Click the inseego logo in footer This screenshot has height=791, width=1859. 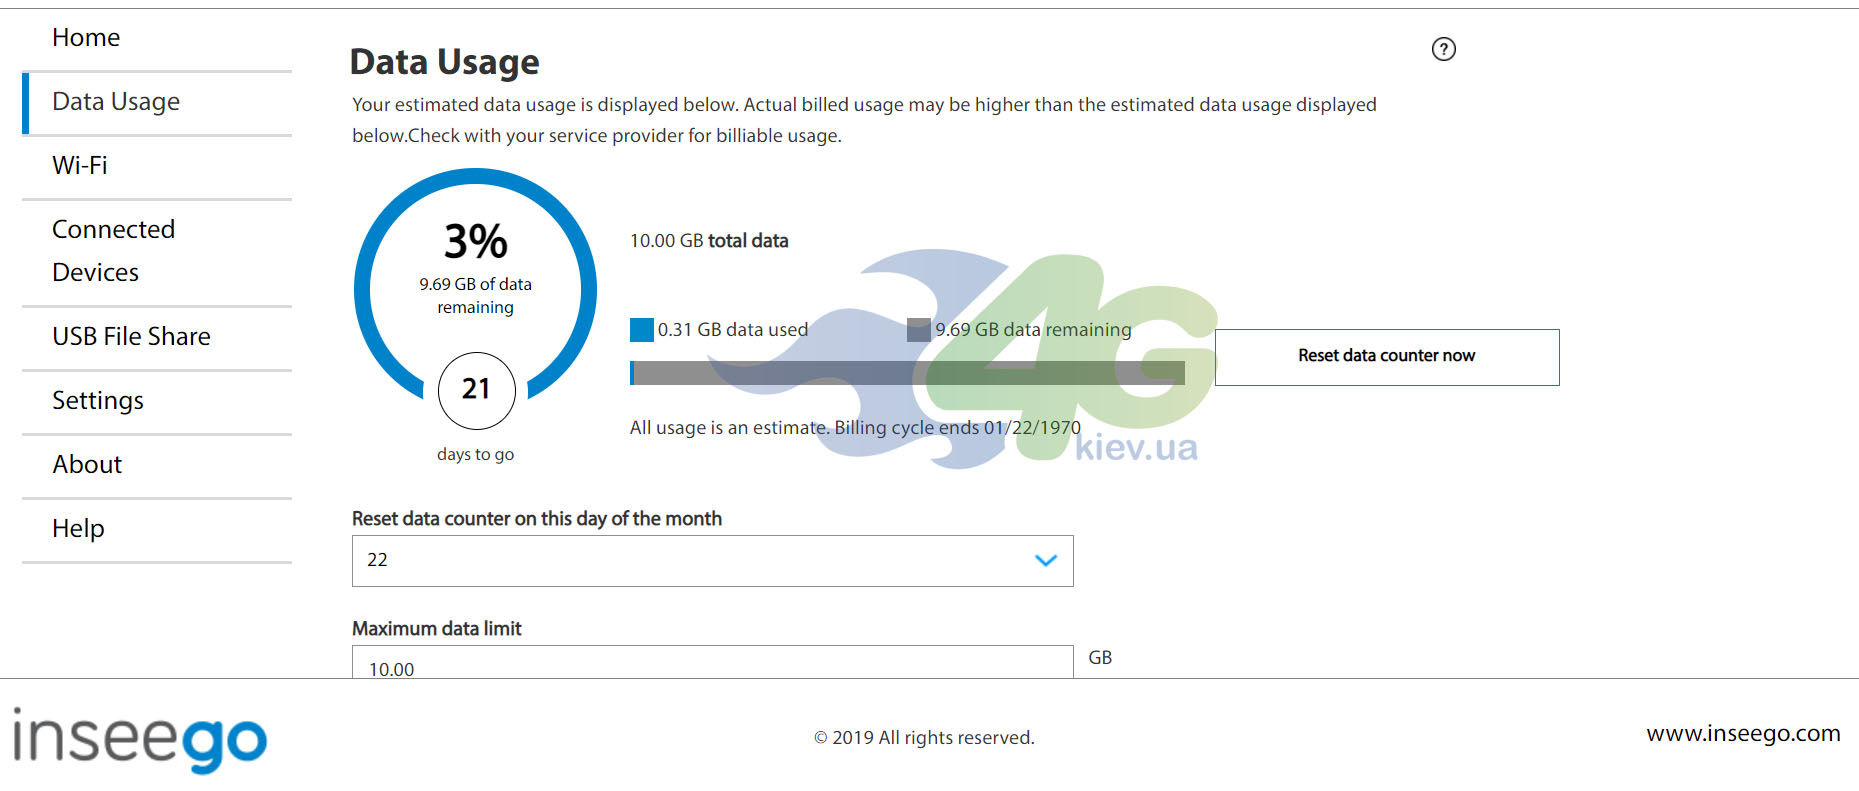pos(140,740)
